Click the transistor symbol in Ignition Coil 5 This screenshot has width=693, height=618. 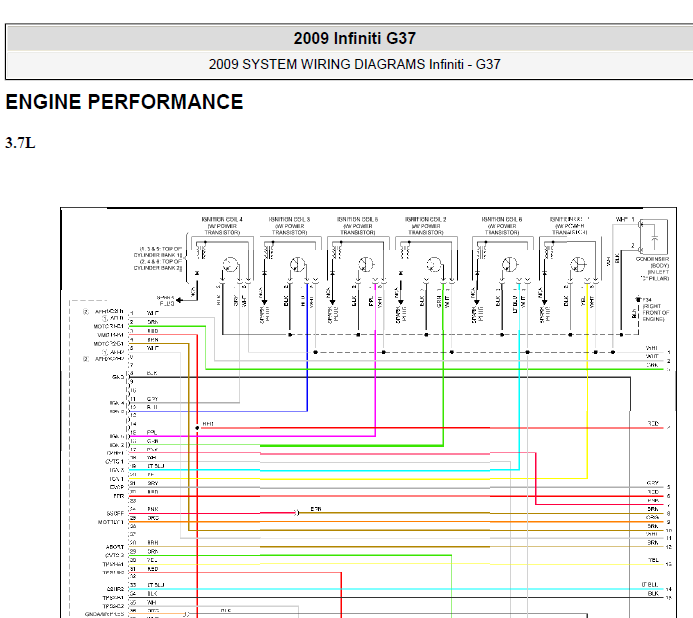(366, 265)
